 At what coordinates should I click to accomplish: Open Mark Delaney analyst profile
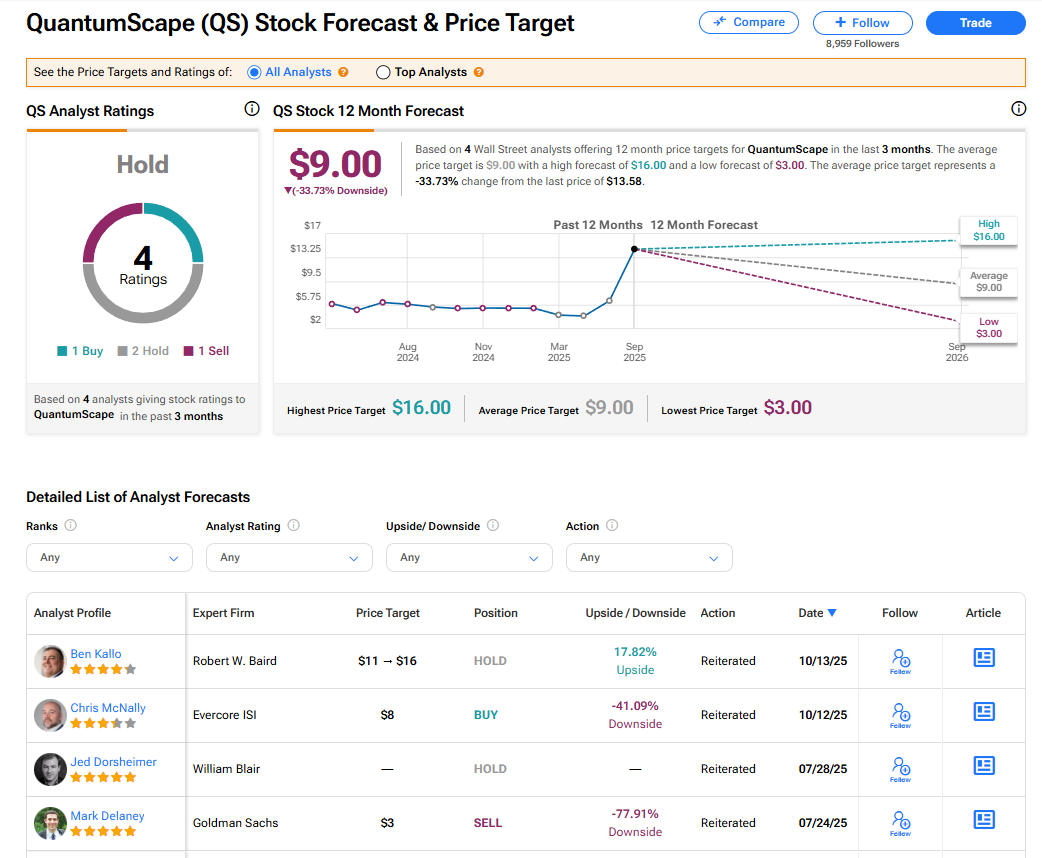click(x=107, y=815)
